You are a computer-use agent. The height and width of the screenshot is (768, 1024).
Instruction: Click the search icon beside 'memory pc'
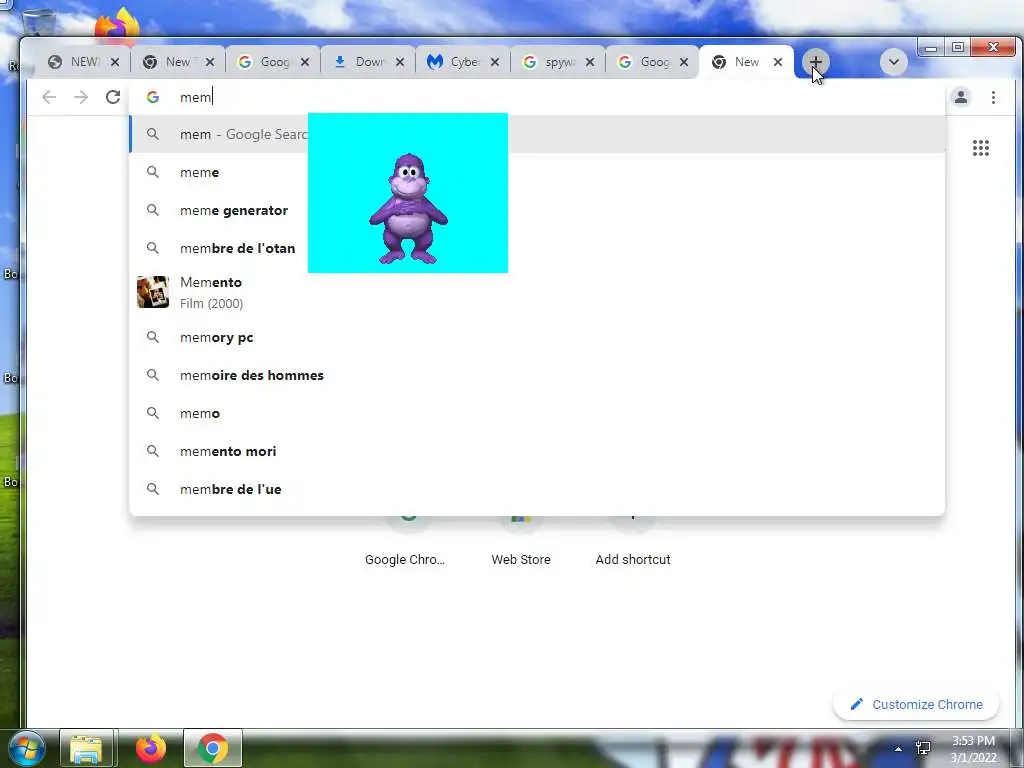coord(153,337)
